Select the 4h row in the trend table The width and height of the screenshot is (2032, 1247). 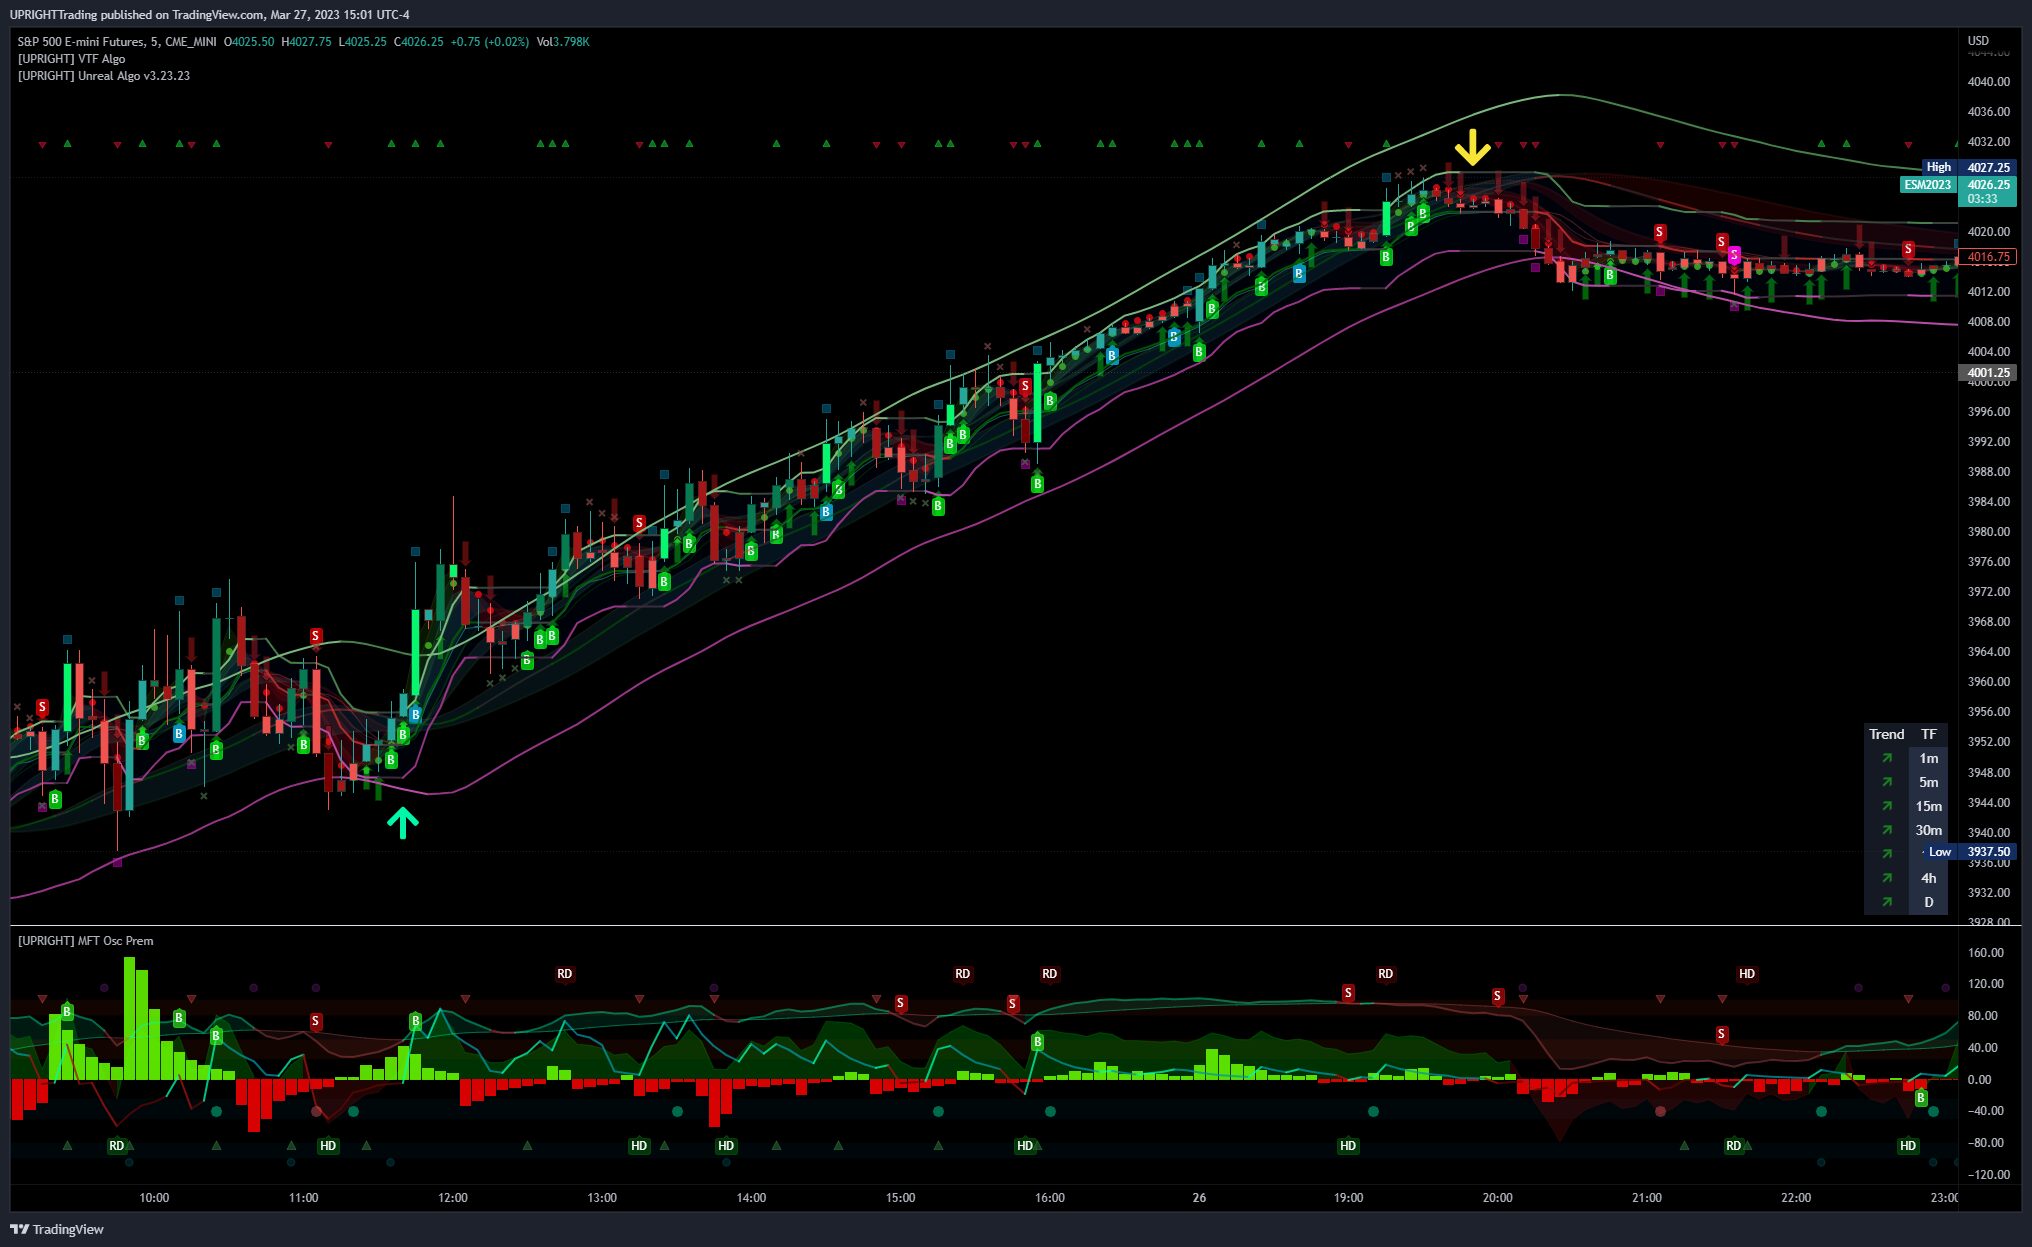tap(1928, 878)
